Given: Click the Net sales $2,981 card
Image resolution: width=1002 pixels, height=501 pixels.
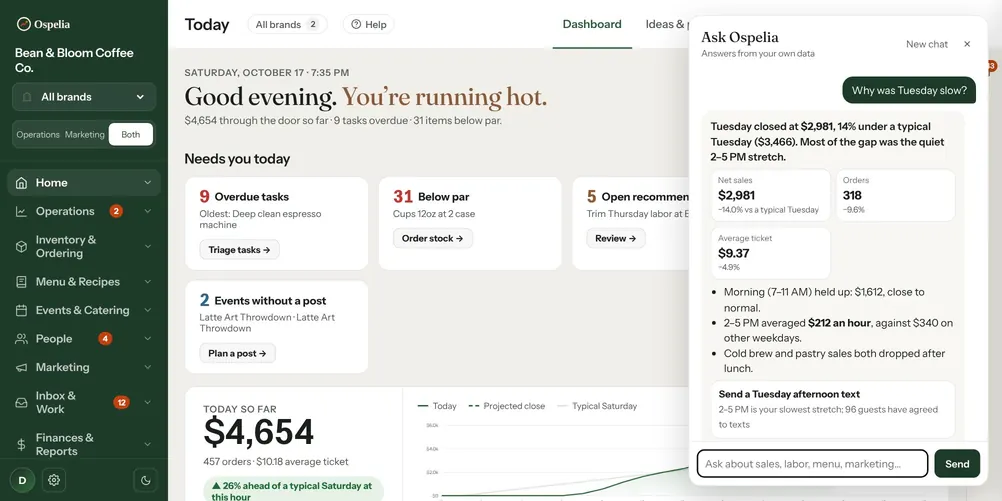Looking at the screenshot, I should coord(771,195).
